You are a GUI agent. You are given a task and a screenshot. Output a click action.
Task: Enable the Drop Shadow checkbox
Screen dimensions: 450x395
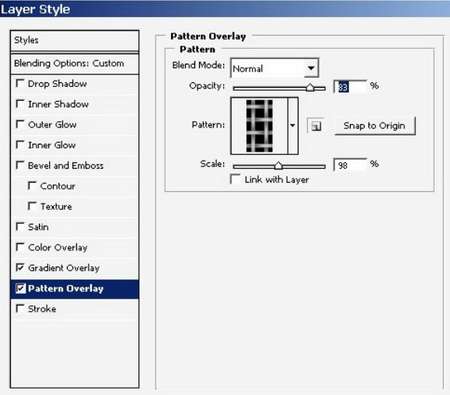20,83
